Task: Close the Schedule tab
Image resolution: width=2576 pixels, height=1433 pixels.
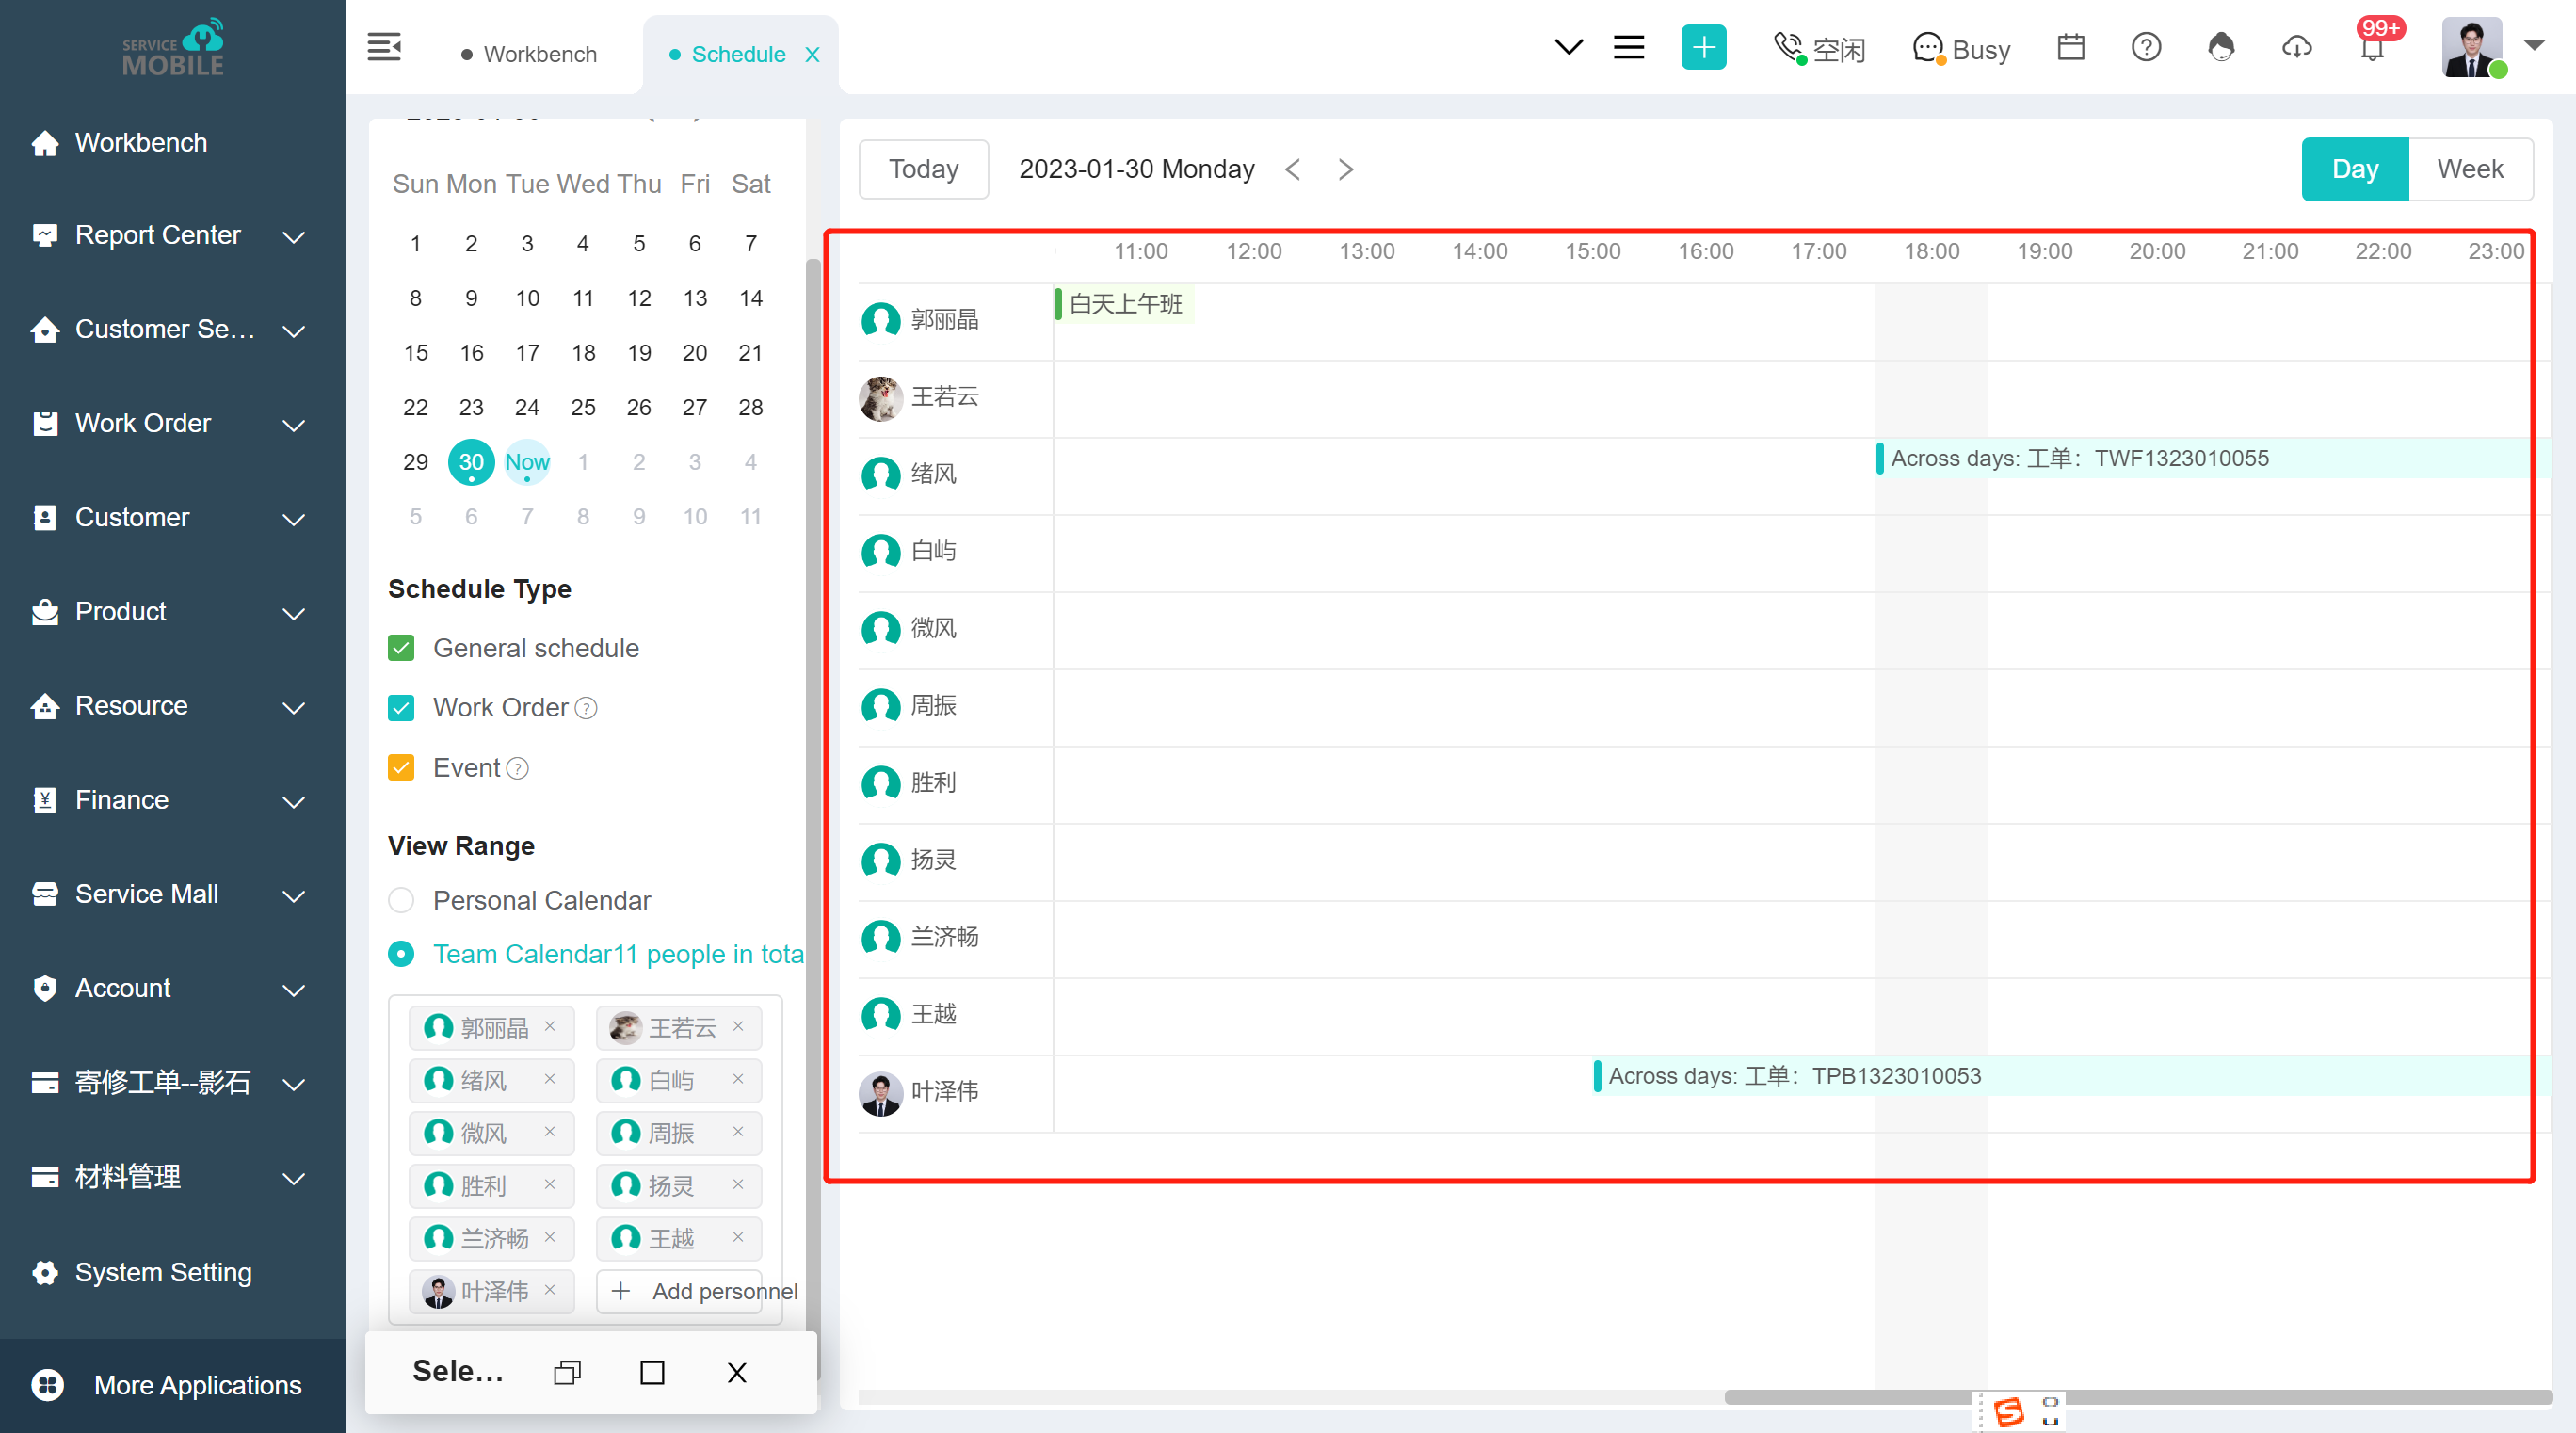Action: (812, 55)
